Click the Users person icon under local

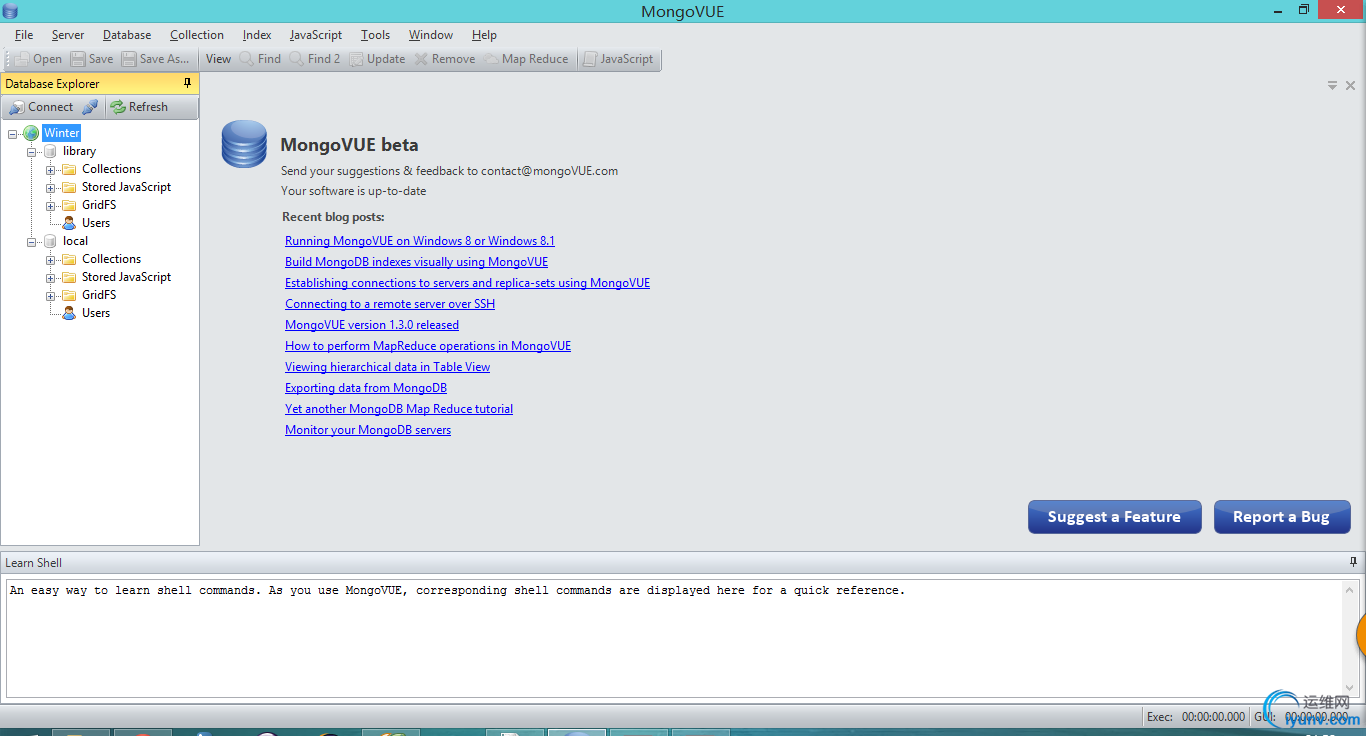(x=69, y=313)
